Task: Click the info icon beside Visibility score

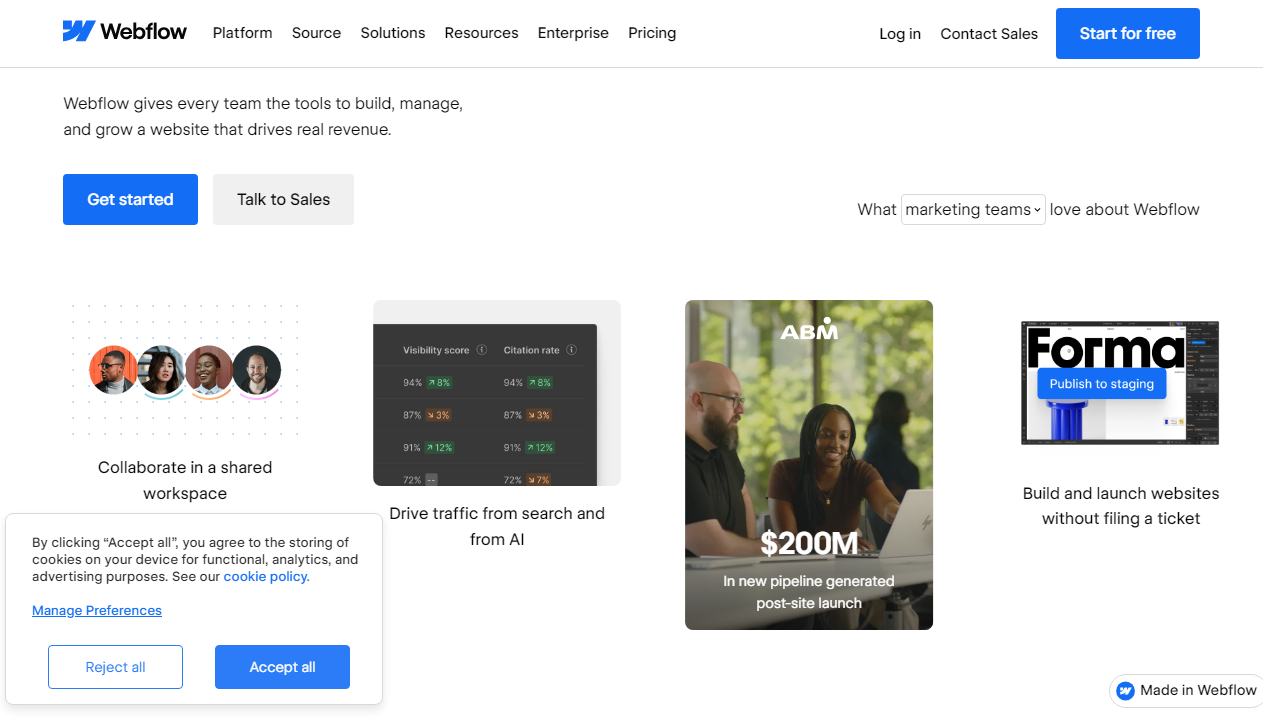Action: pyautogui.click(x=482, y=350)
